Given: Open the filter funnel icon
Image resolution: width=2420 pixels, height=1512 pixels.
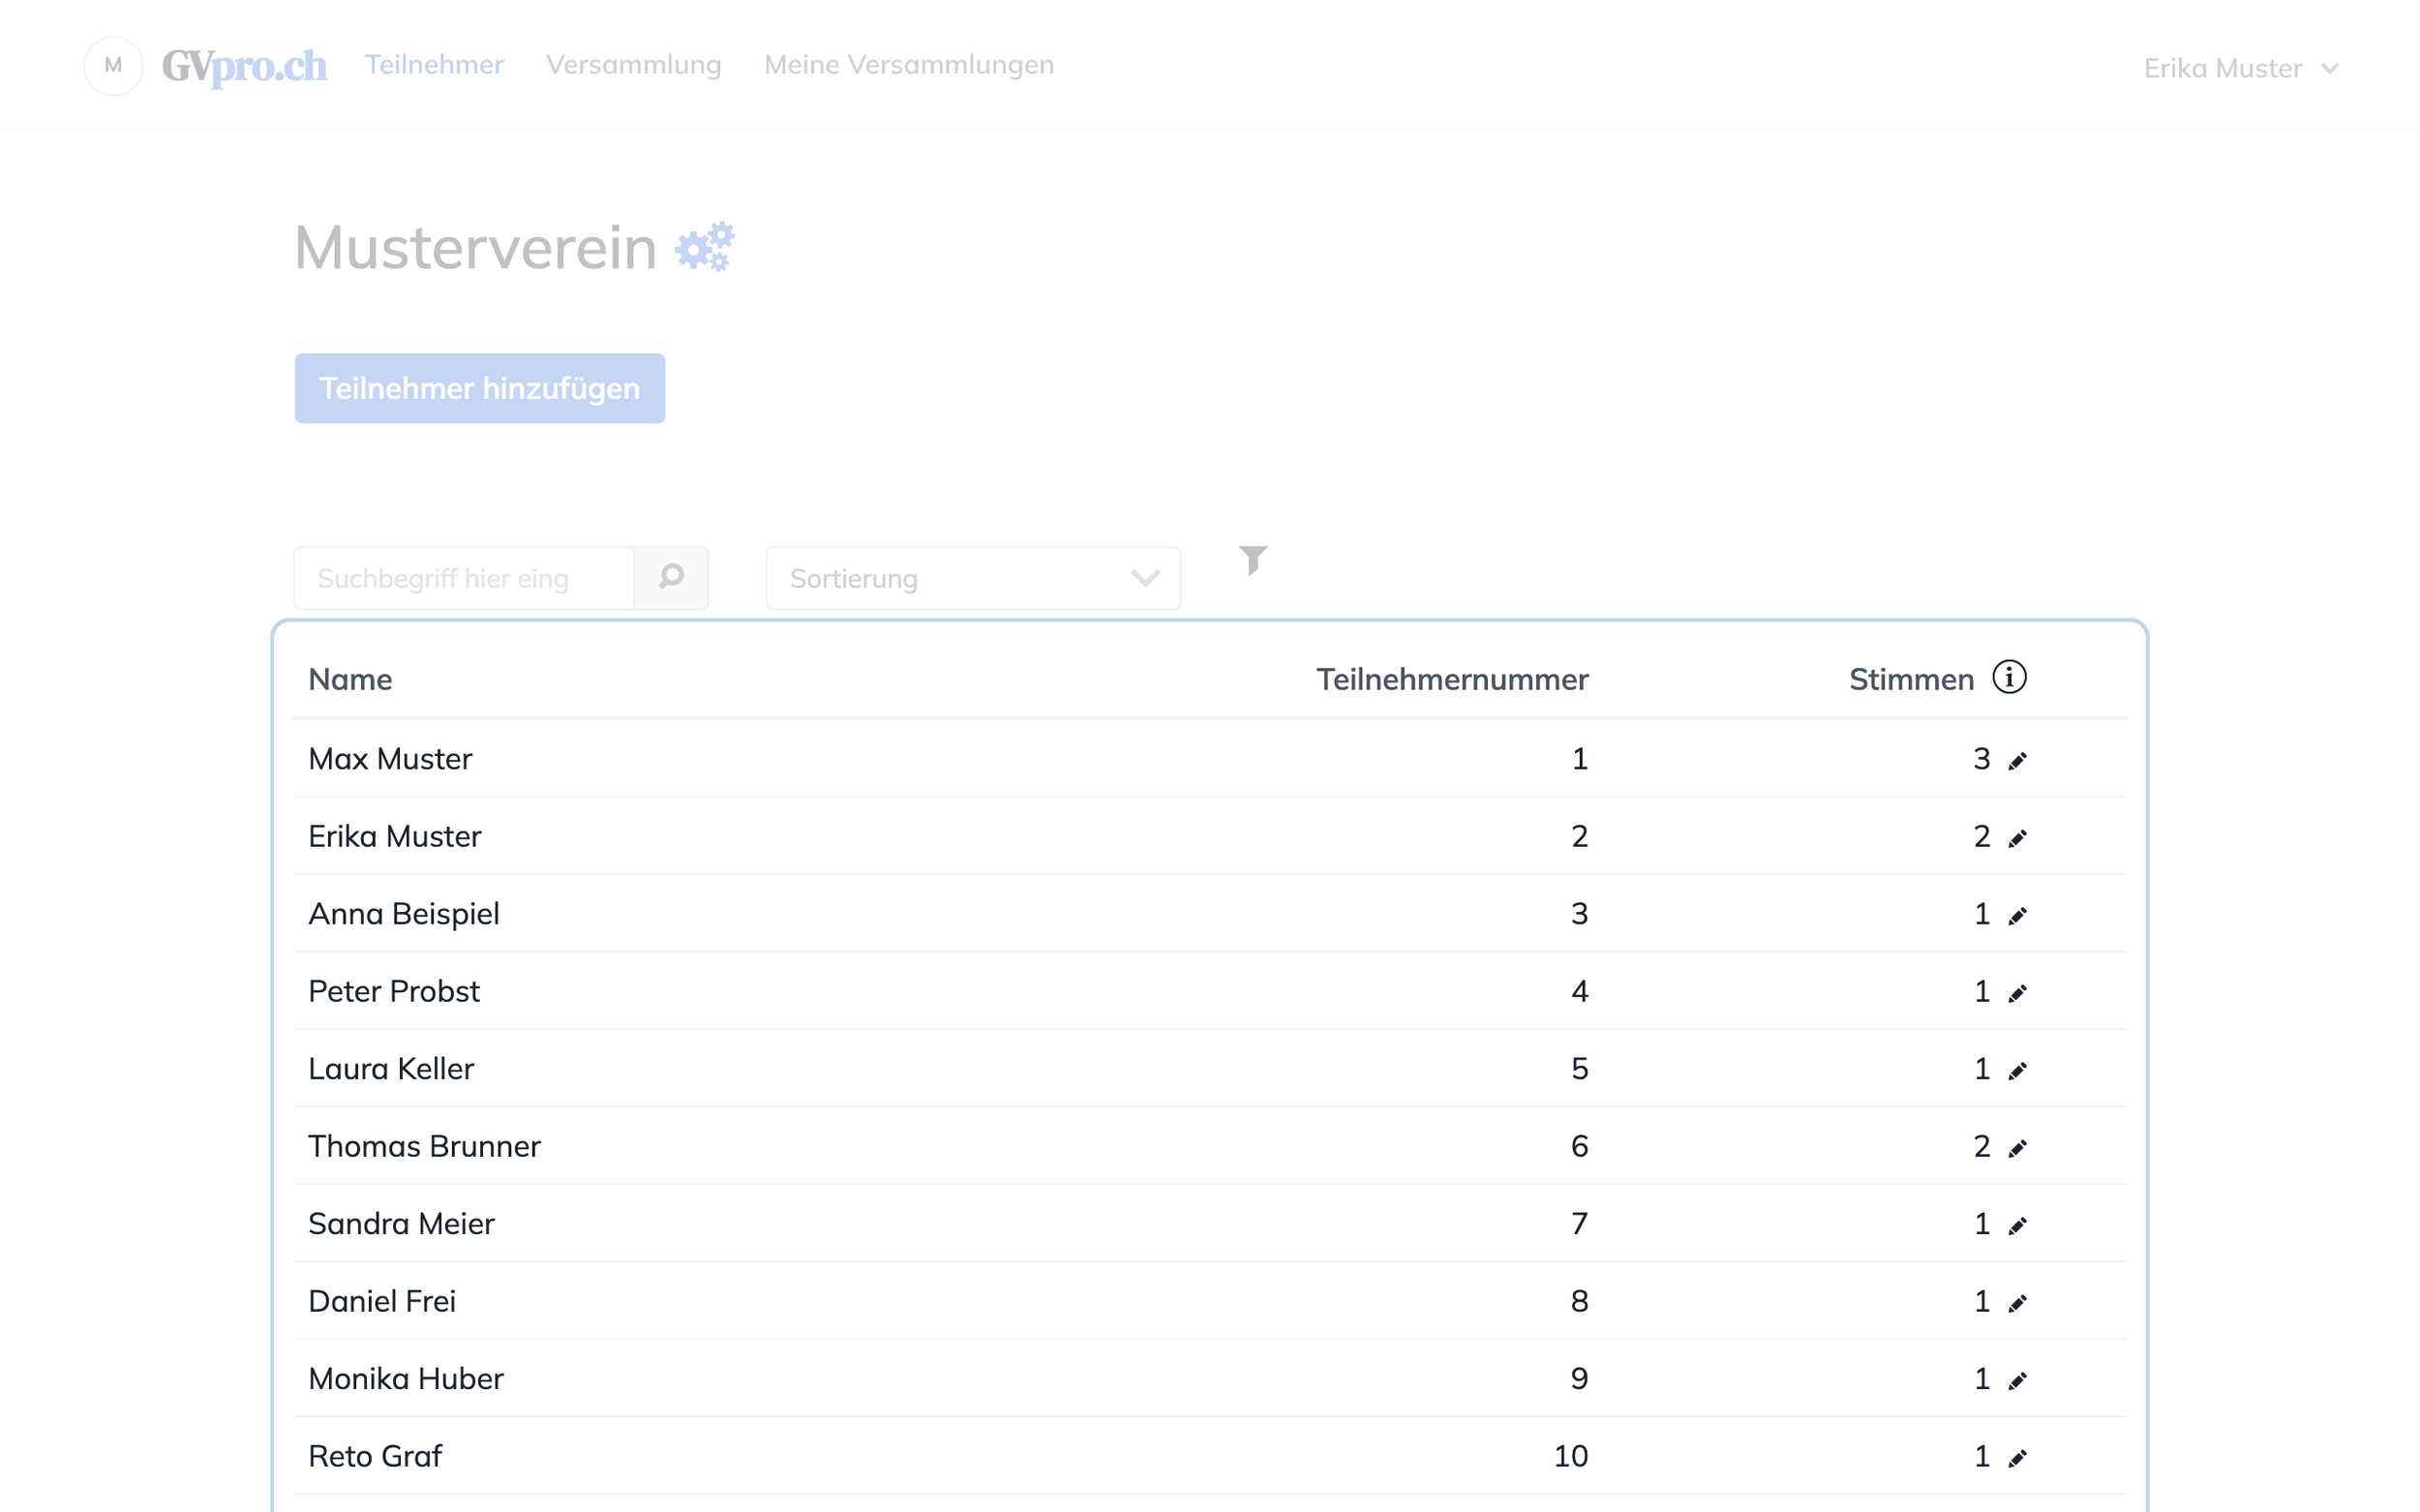Looking at the screenshot, I should pyautogui.click(x=1253, y=560).
